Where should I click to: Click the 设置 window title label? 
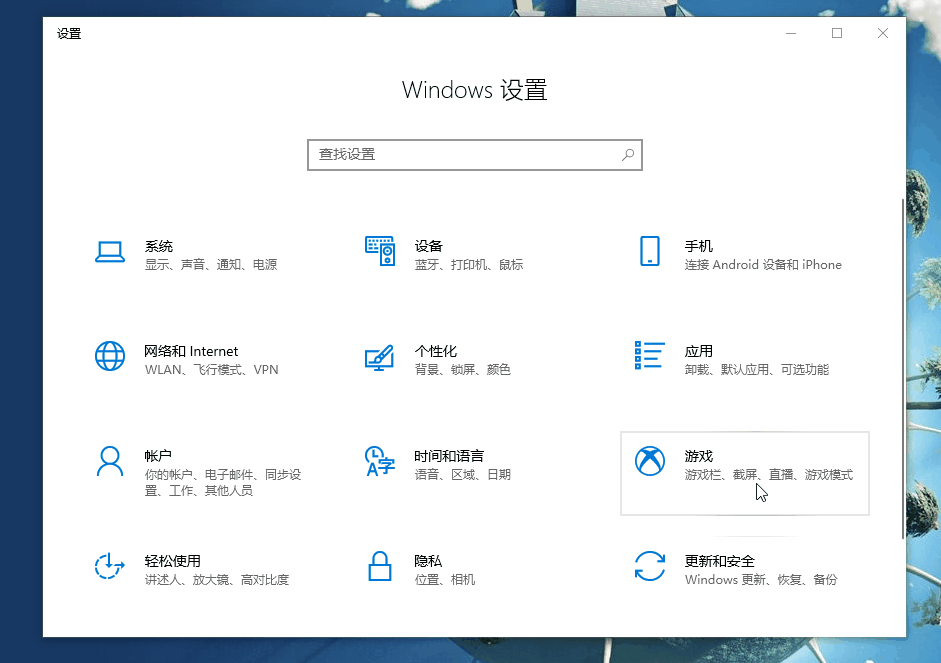[x=69, y=33]
